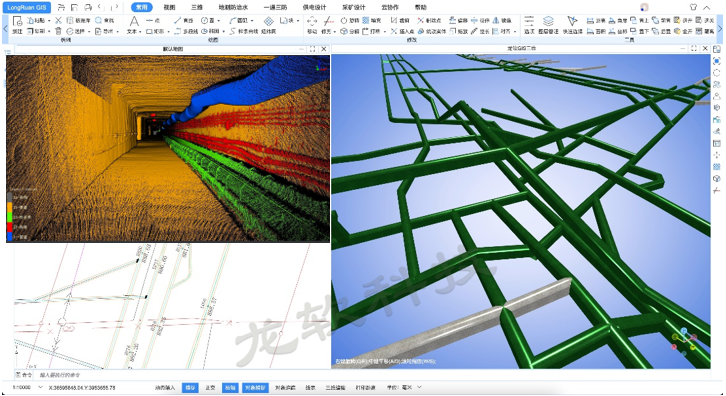
Task: Open the units dropdown in status bar
Action: click(x=405, y=387)
